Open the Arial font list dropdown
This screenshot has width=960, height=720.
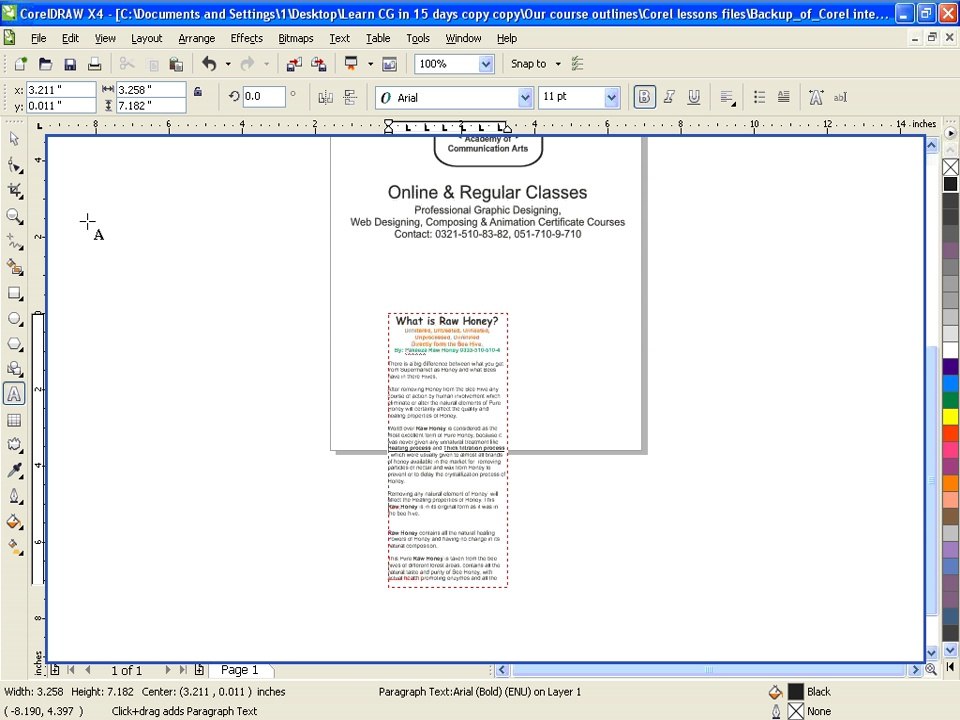(x=525, y=97)
